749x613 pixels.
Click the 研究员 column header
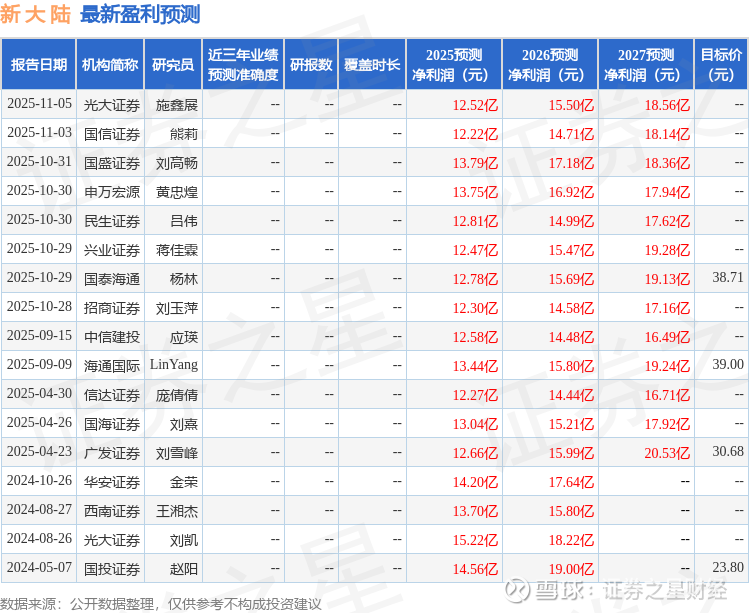tap(173, 65)
